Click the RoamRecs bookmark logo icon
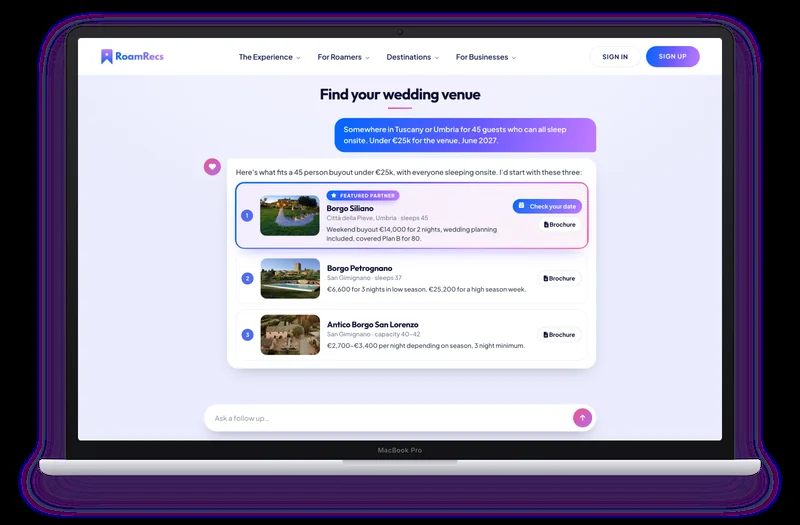 coord(107,57)
